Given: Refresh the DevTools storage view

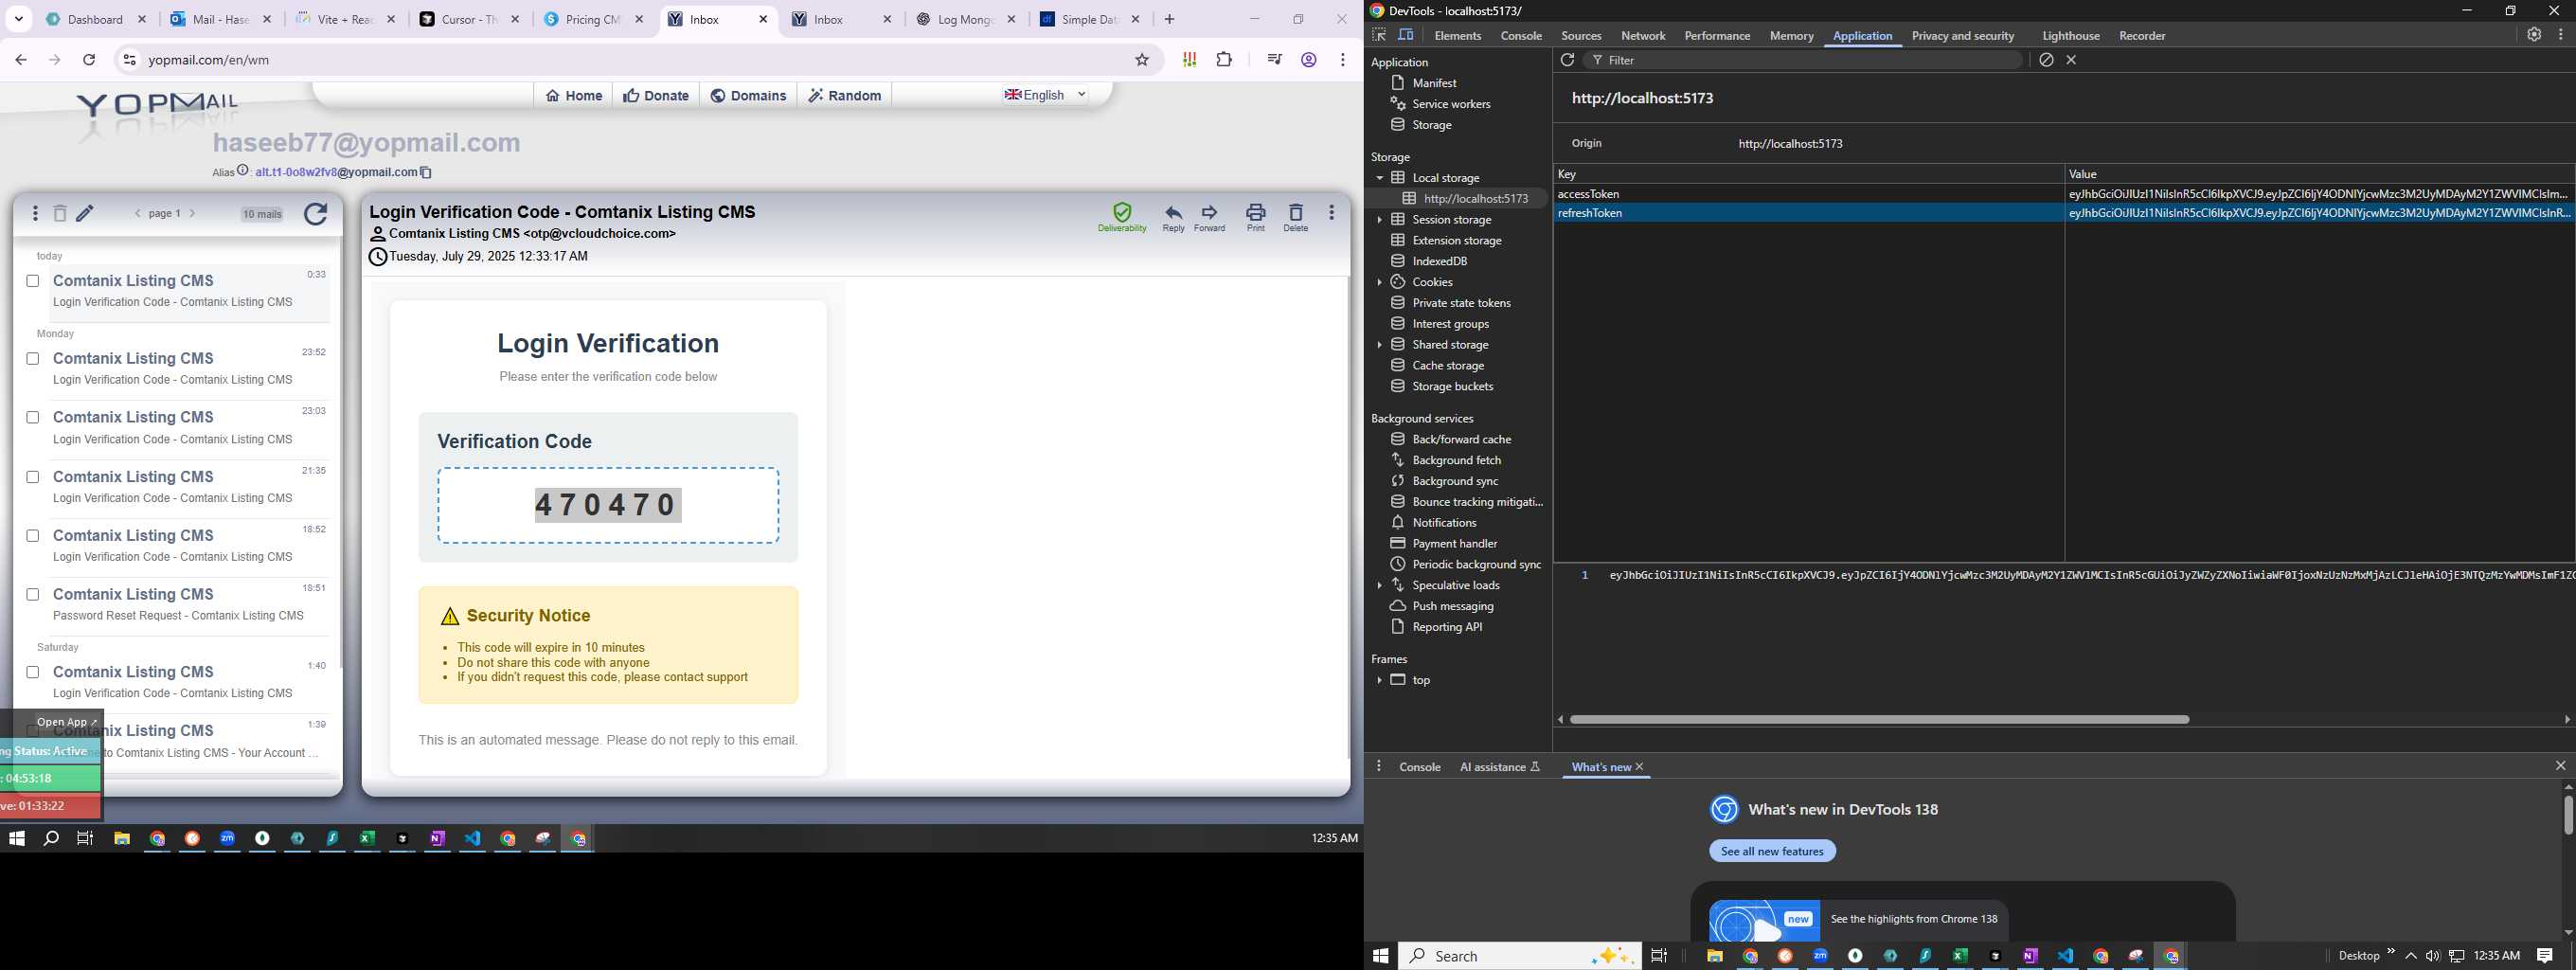Looking at the screenshot, I should (1567, 60).
